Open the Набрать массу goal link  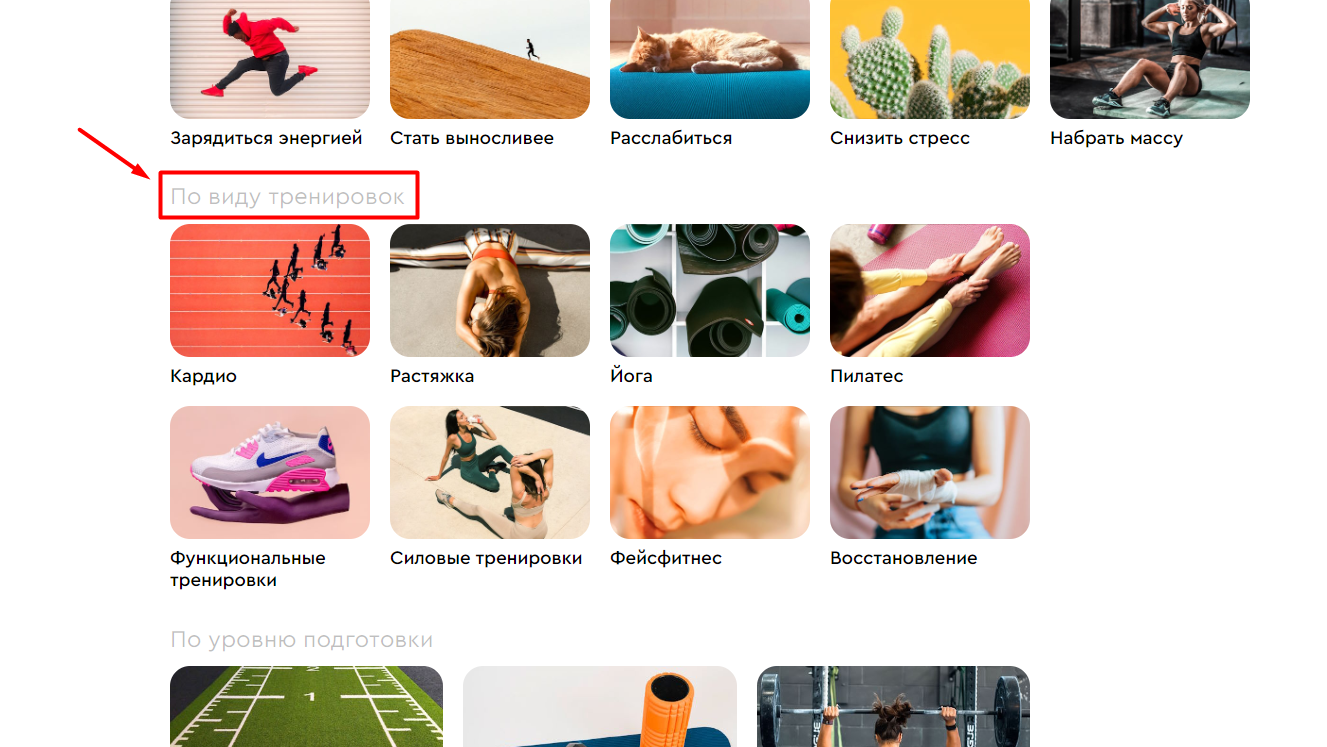(1116, 139)
